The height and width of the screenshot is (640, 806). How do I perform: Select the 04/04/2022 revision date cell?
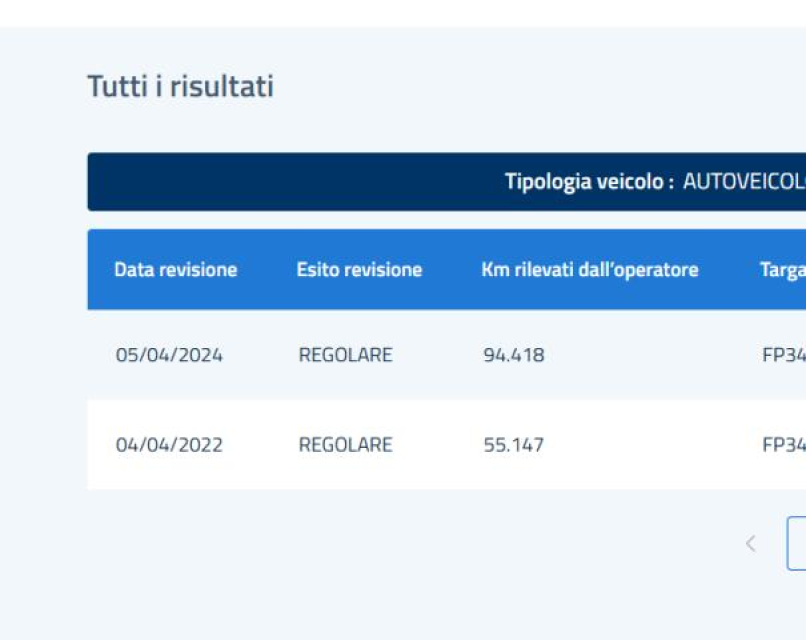click(x=169, y=445)
